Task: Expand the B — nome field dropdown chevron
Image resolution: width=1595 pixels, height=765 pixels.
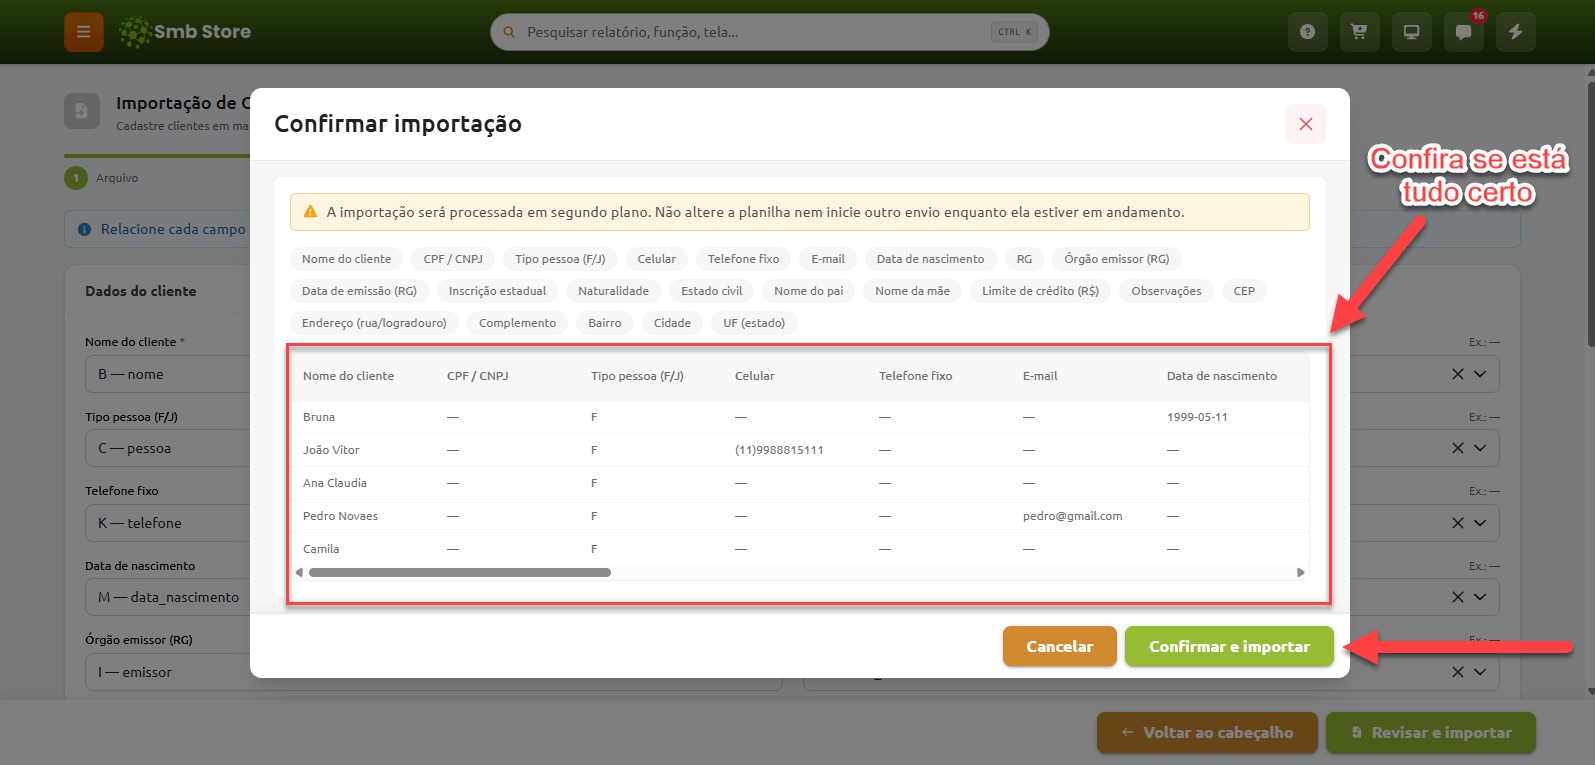Action: (1480, 374)
